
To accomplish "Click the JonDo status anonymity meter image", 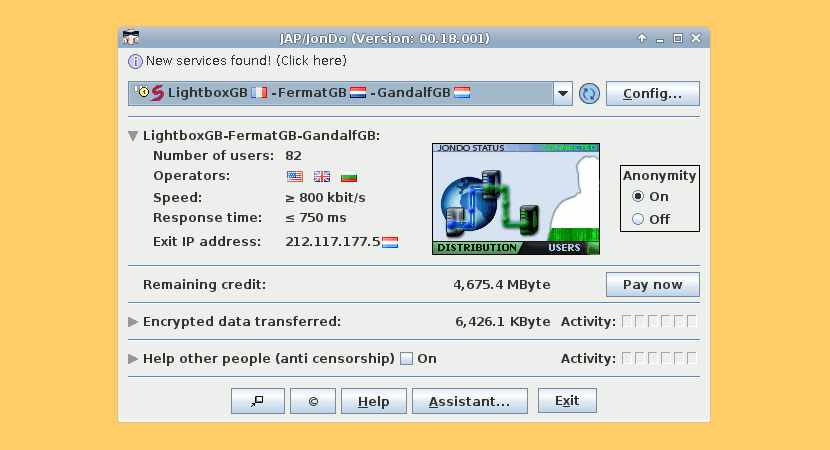I will [x=516, y=199].
